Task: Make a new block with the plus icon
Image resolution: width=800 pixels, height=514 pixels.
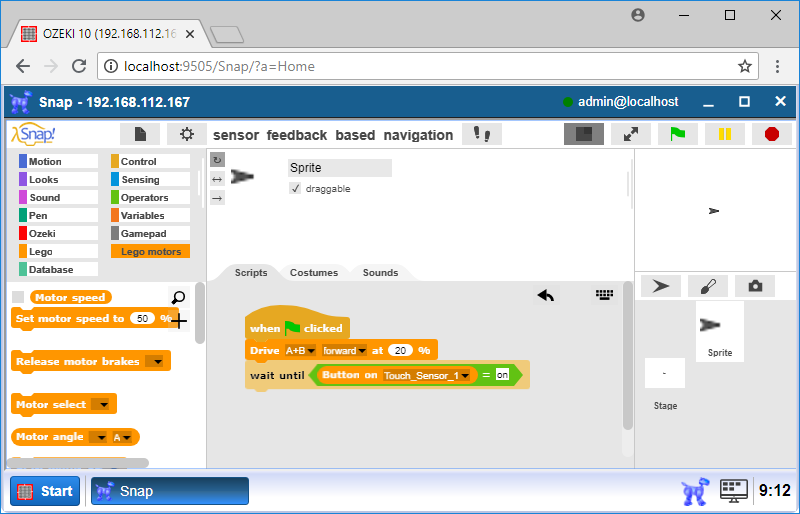Action: tap(179, 321)
